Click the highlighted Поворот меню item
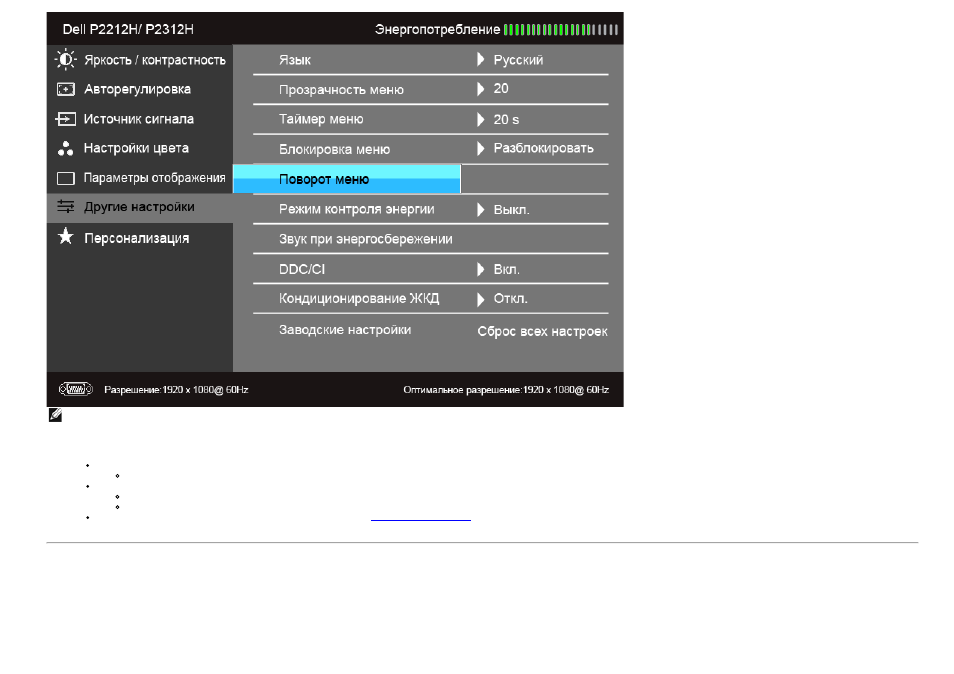 click(347, 179)
